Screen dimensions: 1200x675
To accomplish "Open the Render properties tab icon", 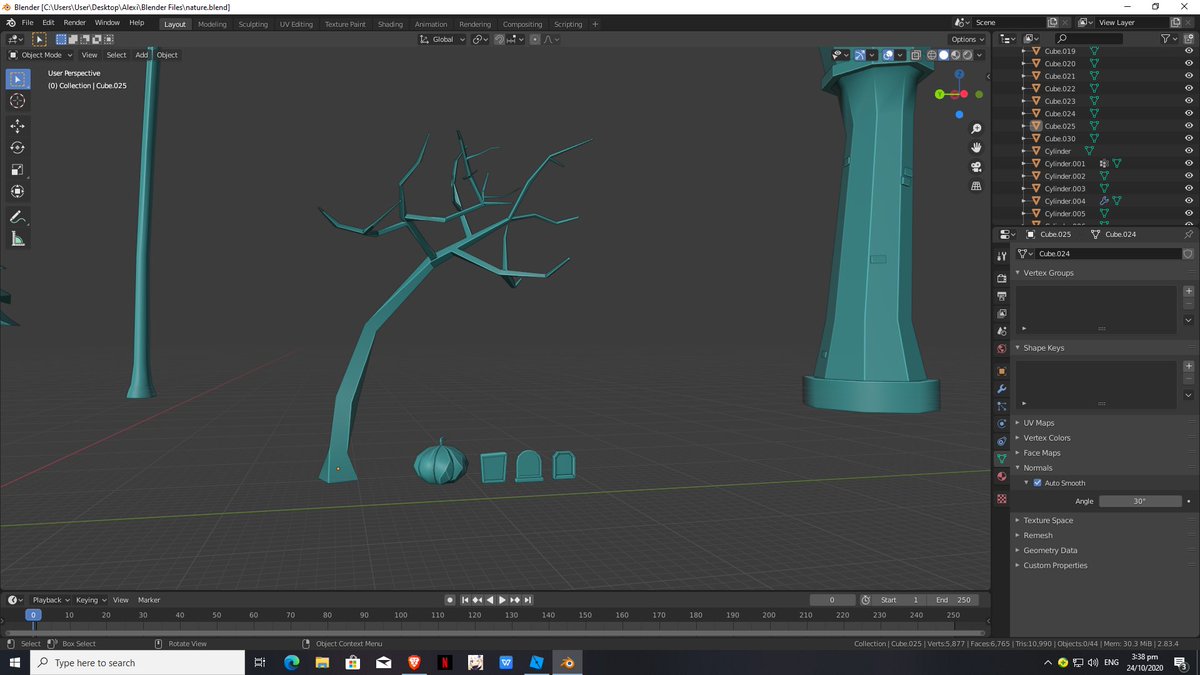I will point(1001,278).
